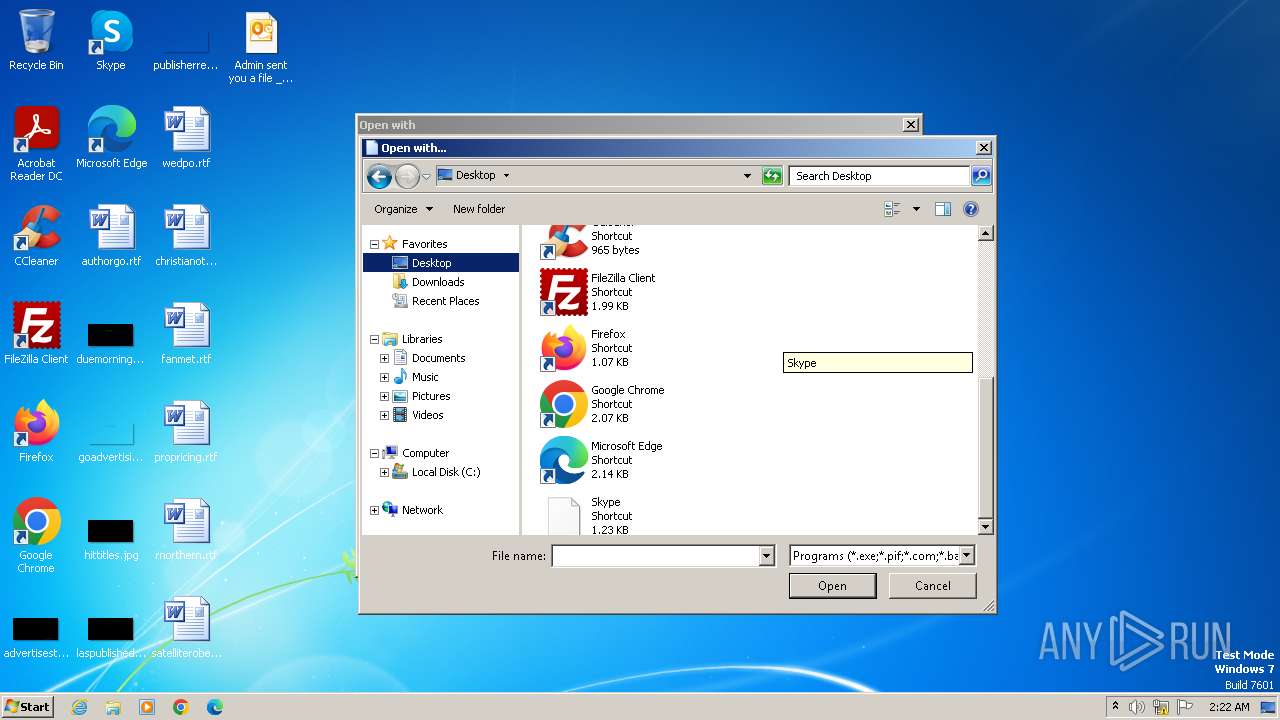This screenshot has height=720, width=1280.
Task: Select the Skype desktop icon
Action: click(x=111, y=41)
